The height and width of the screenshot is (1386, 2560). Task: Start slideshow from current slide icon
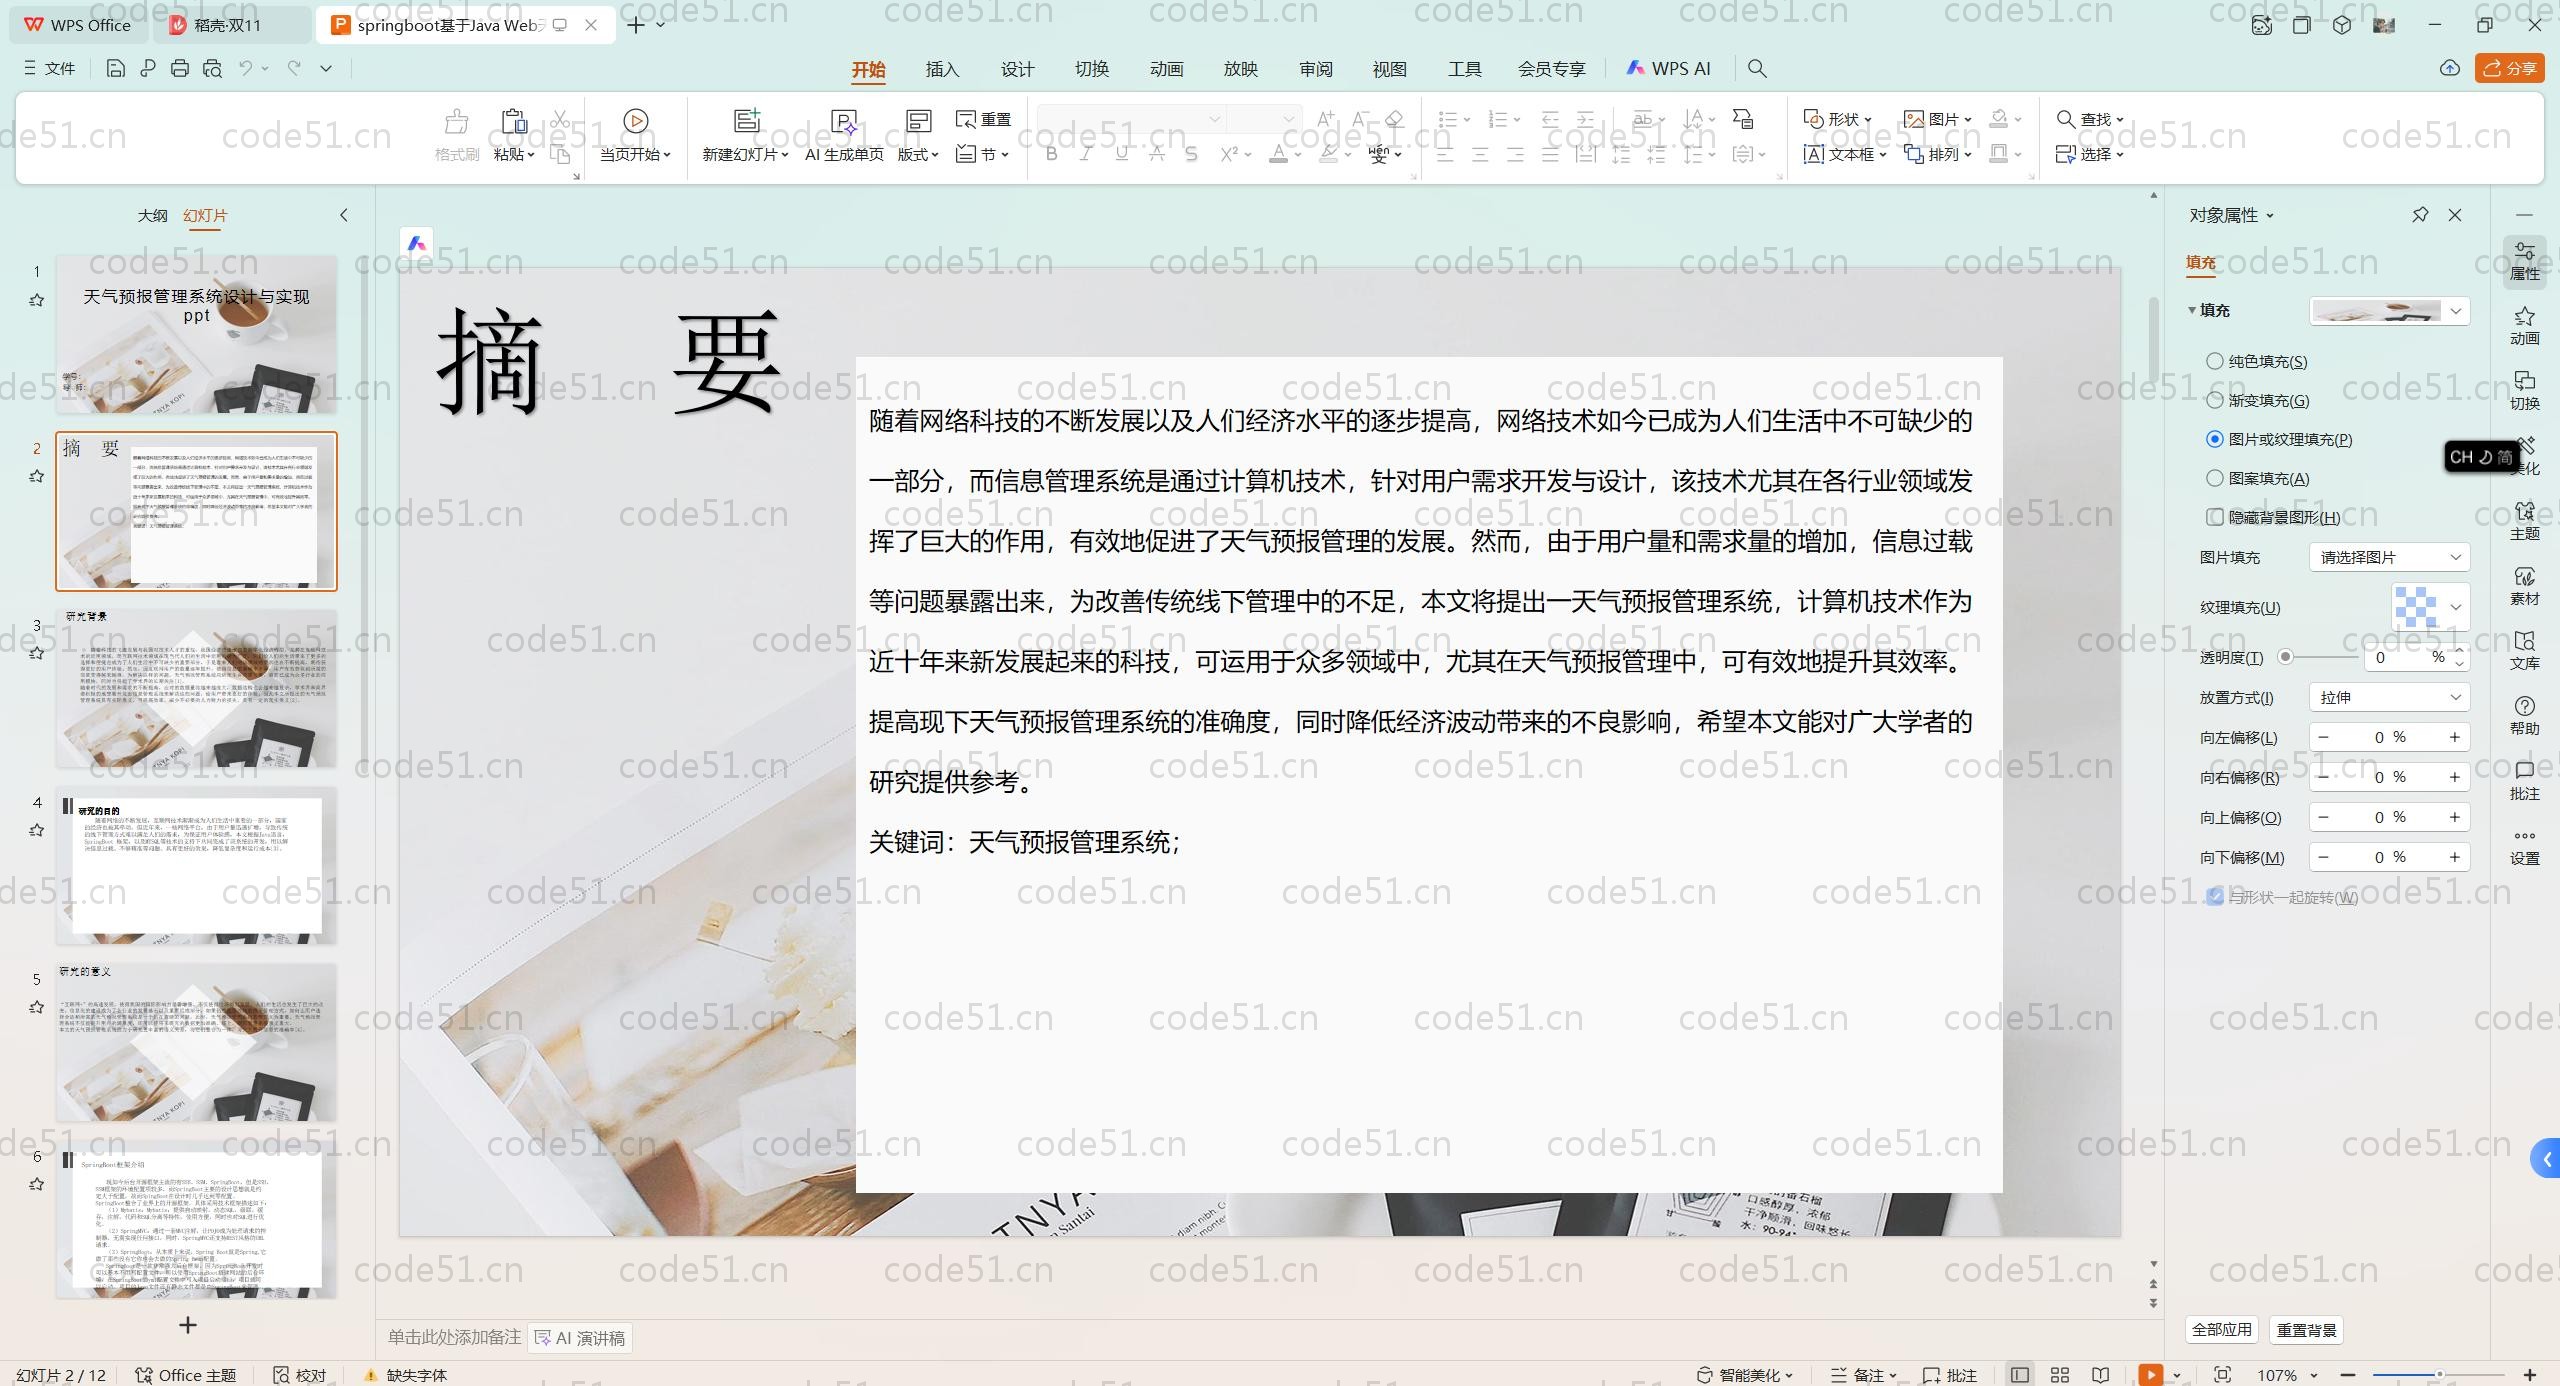[2150, 1375]
